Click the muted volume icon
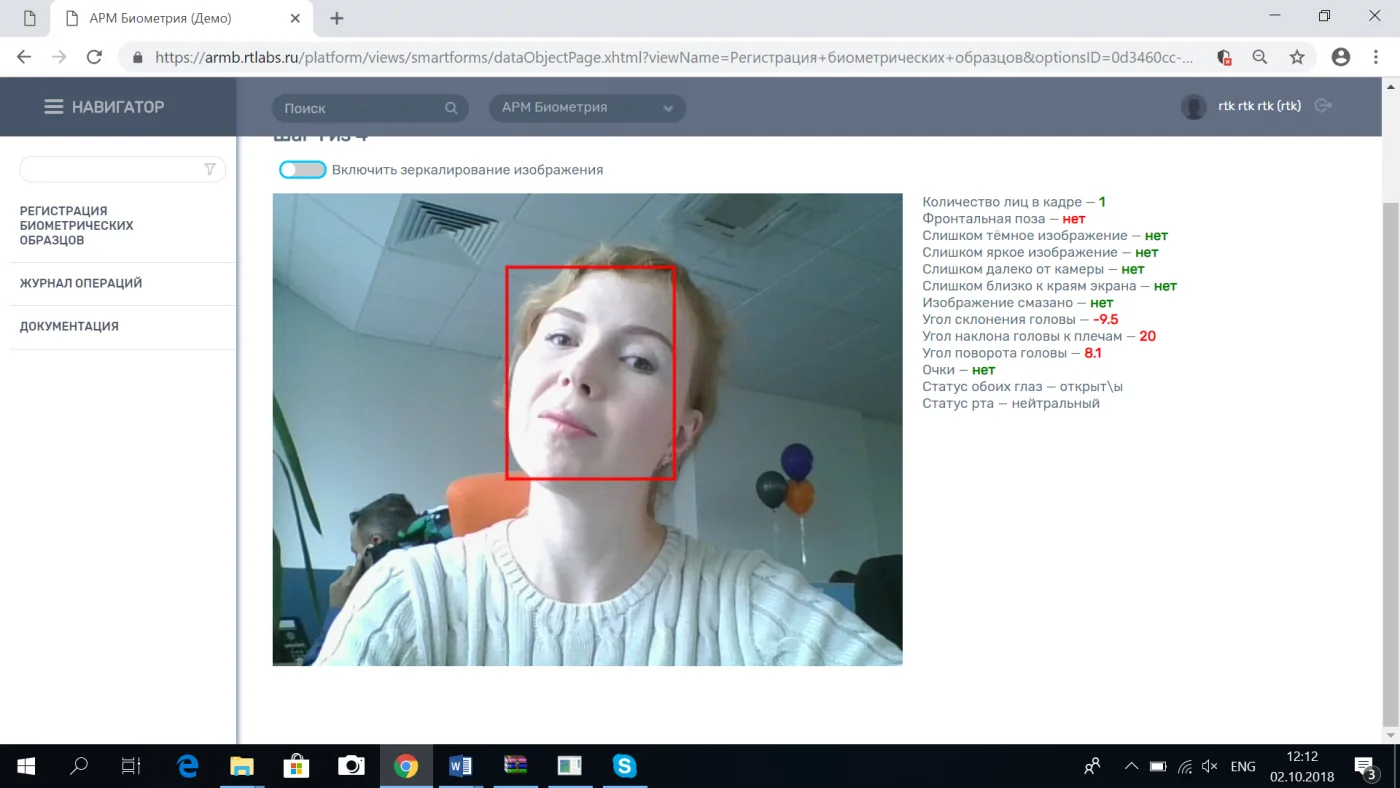Viewport: 1400px width, 788px height. coord(1210,766)
